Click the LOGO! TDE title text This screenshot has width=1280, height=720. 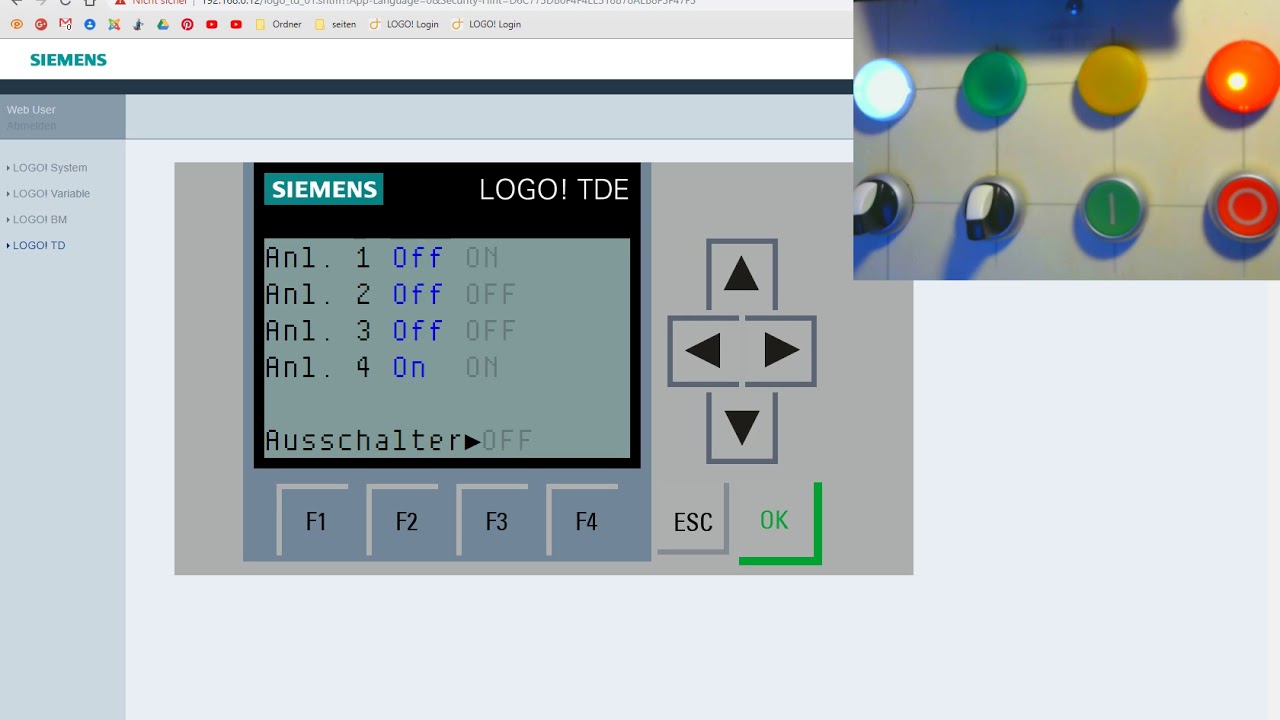click(554, 190)
